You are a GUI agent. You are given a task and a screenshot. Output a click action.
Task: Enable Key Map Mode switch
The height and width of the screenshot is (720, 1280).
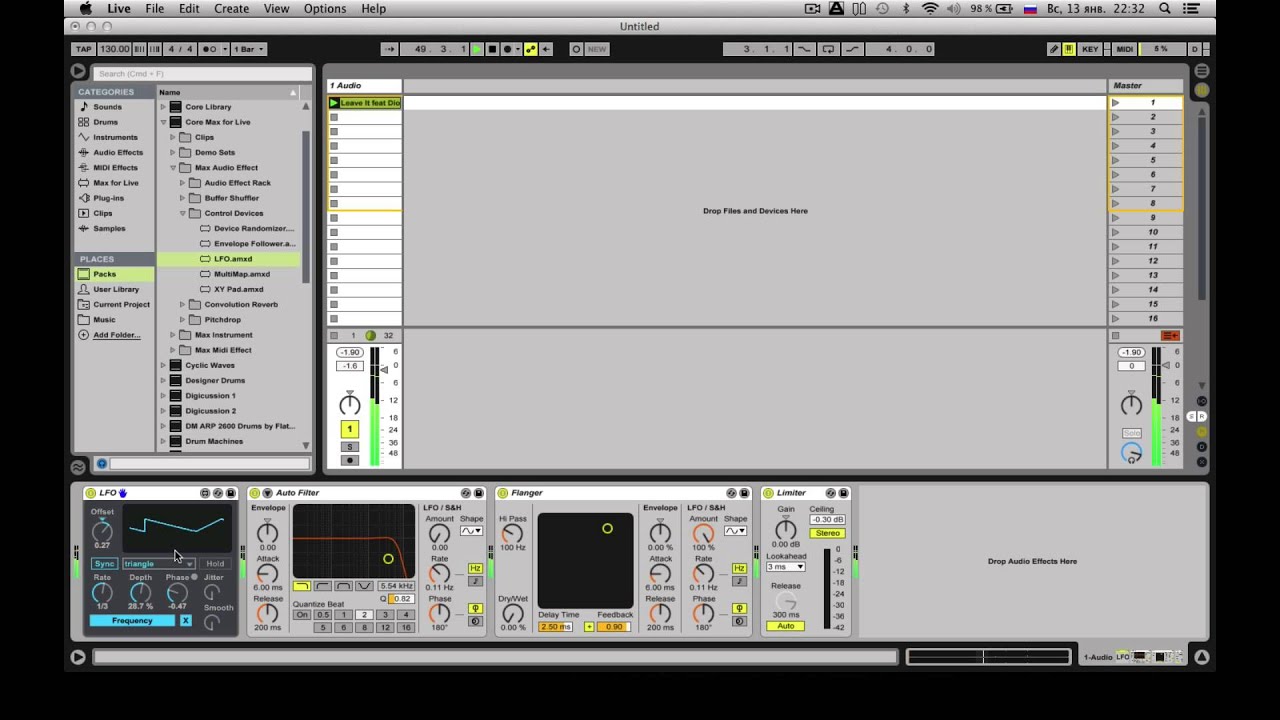coord(1090,49)
